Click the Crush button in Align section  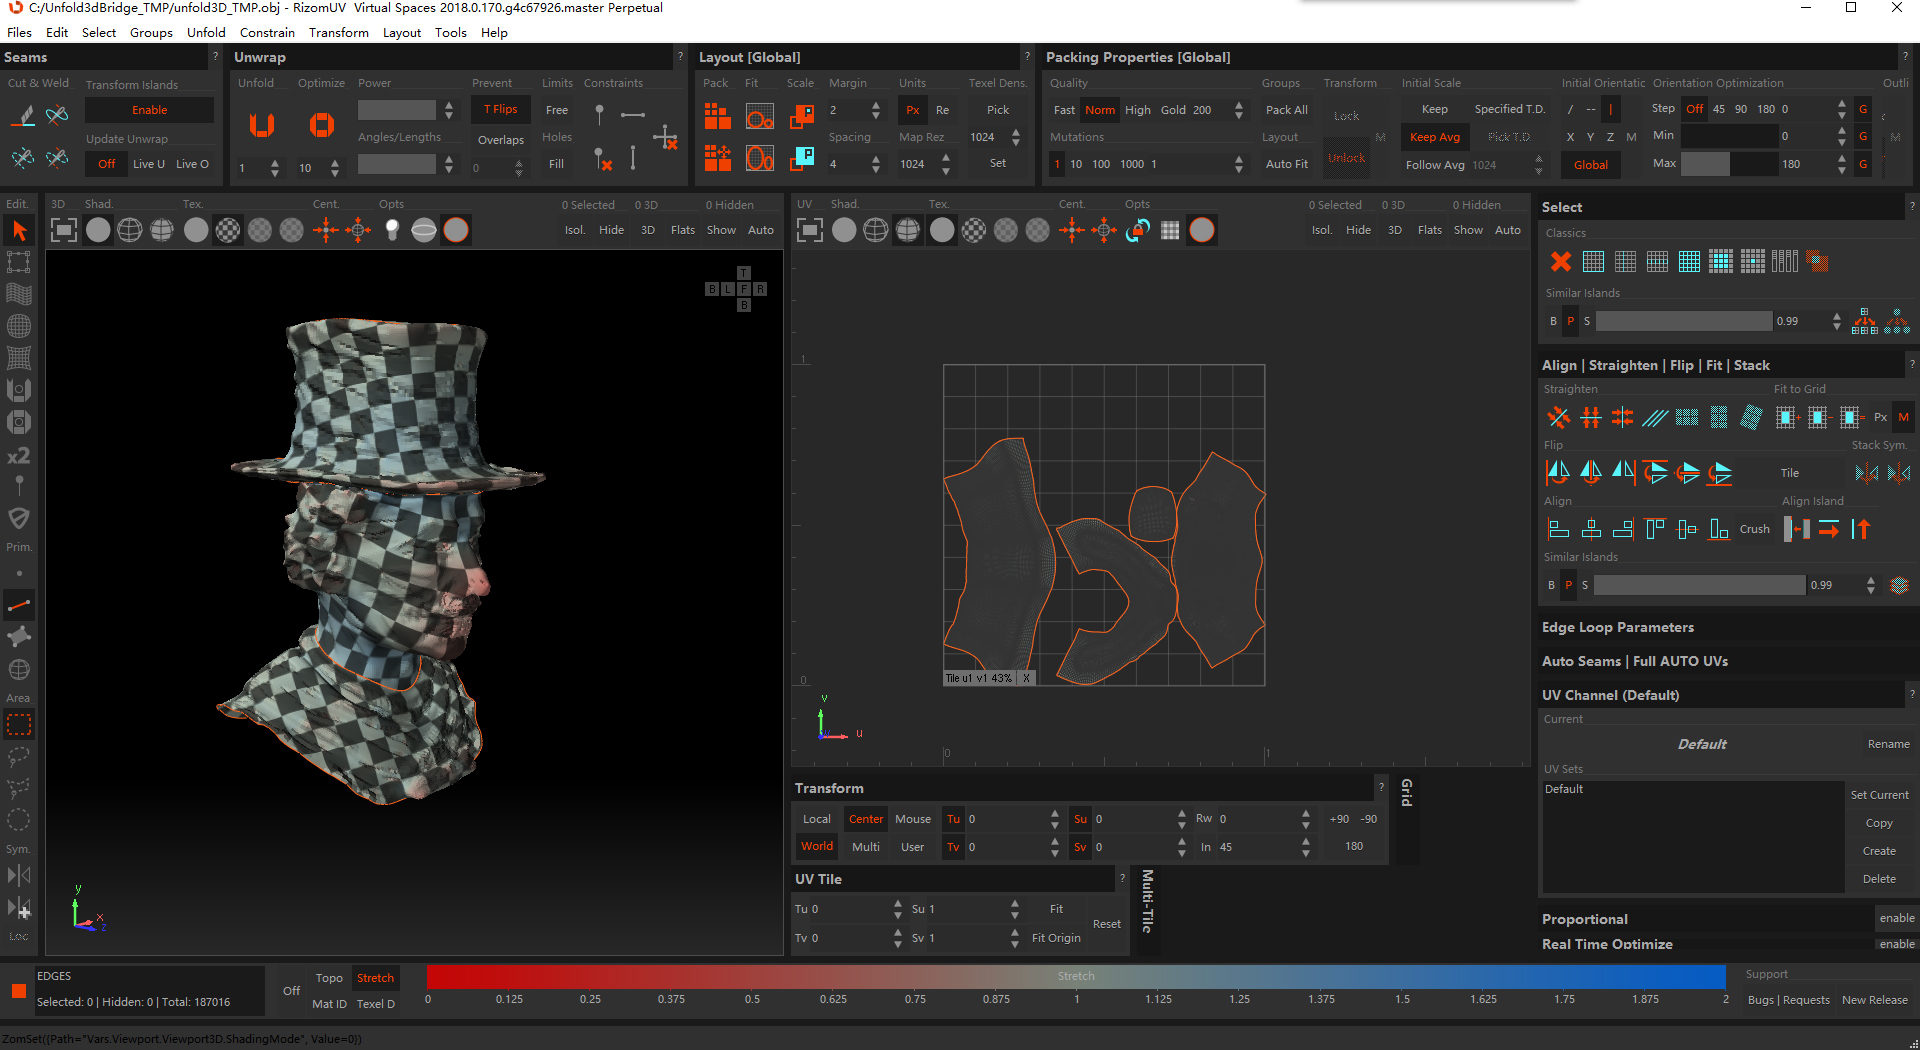(1754, 529)
